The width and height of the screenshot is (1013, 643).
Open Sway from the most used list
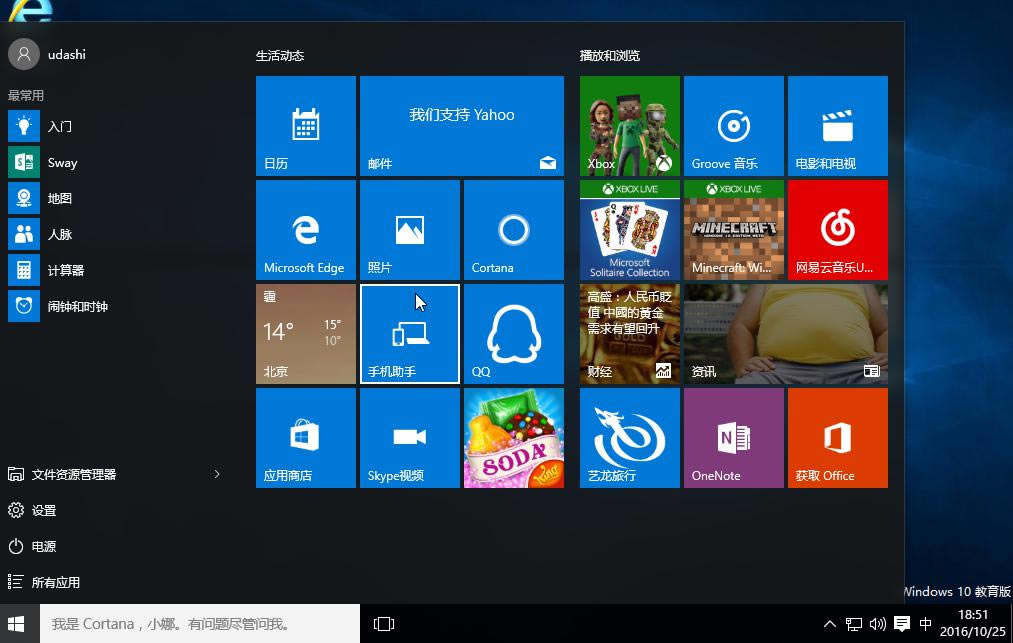[116, 162]
